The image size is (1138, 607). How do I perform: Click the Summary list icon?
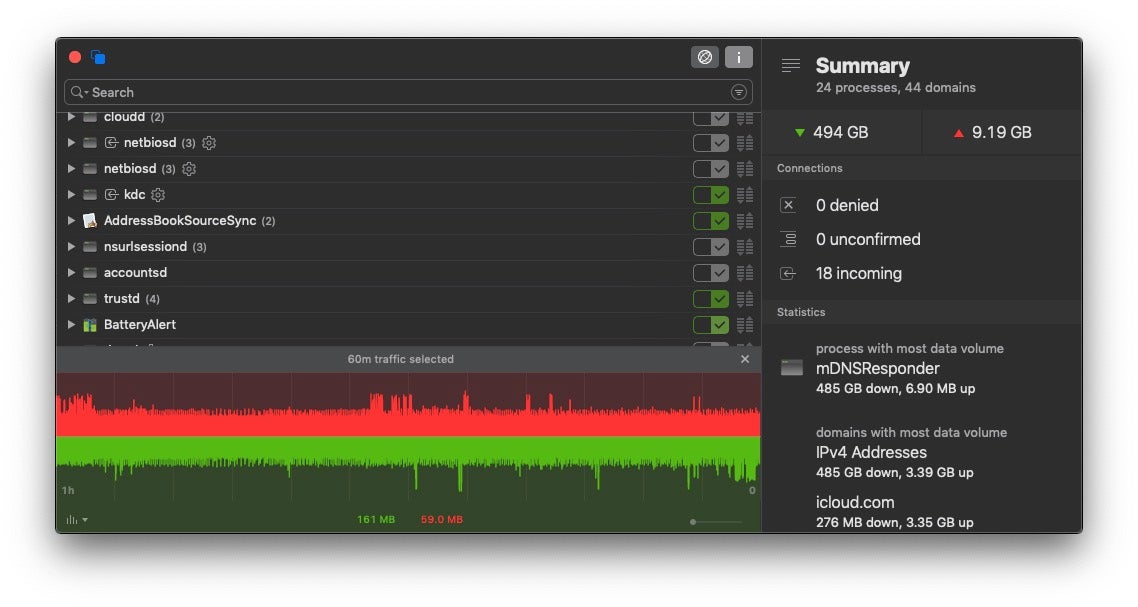791,66
